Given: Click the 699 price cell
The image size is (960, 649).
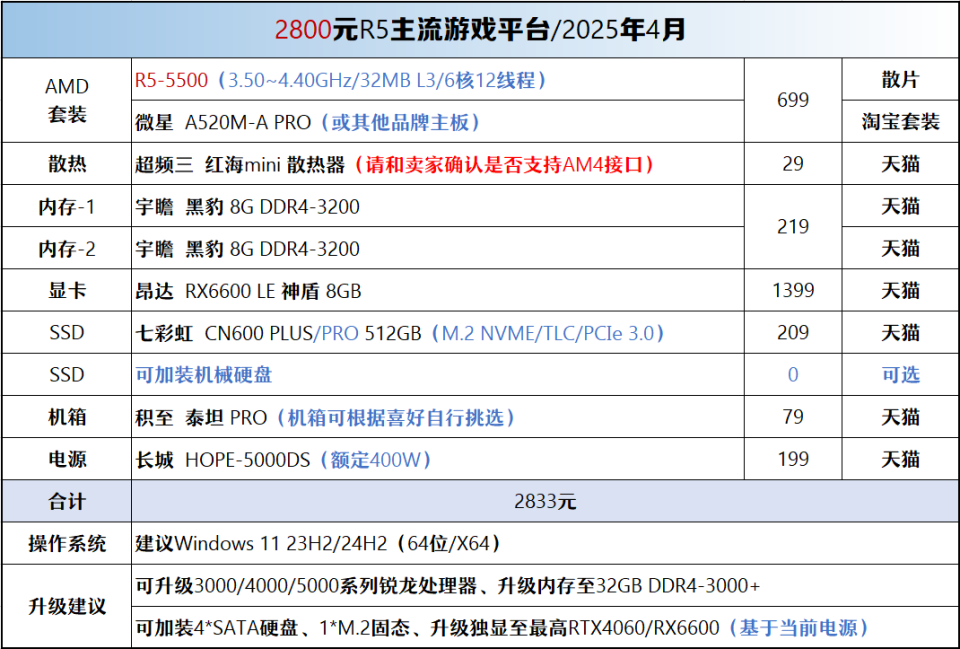Looking at the screenshot, I should (793, 100).
